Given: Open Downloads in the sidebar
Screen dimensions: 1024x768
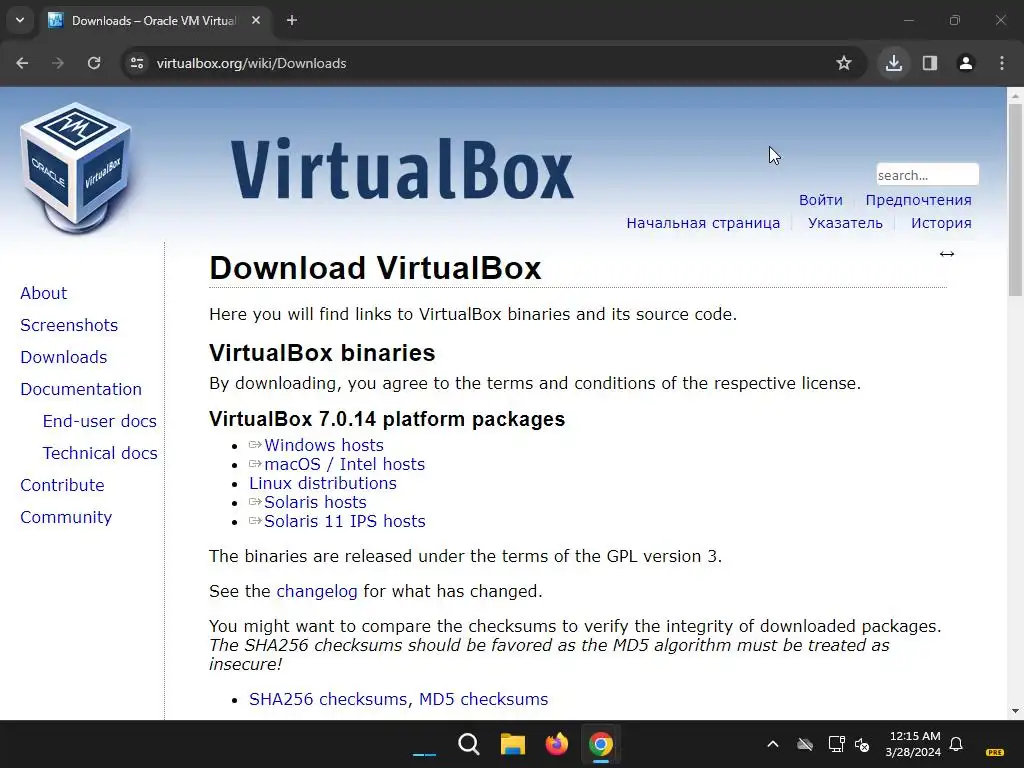Looking at the screenshot, I should click(64, 357).
